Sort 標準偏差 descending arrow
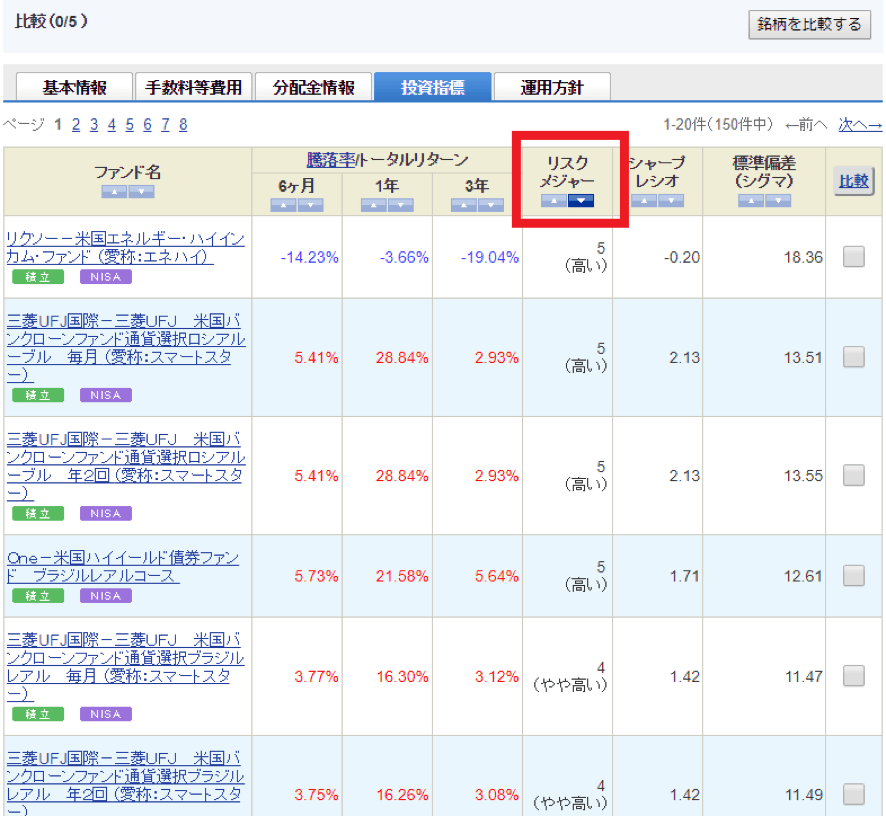 click(x=777, y=201)
